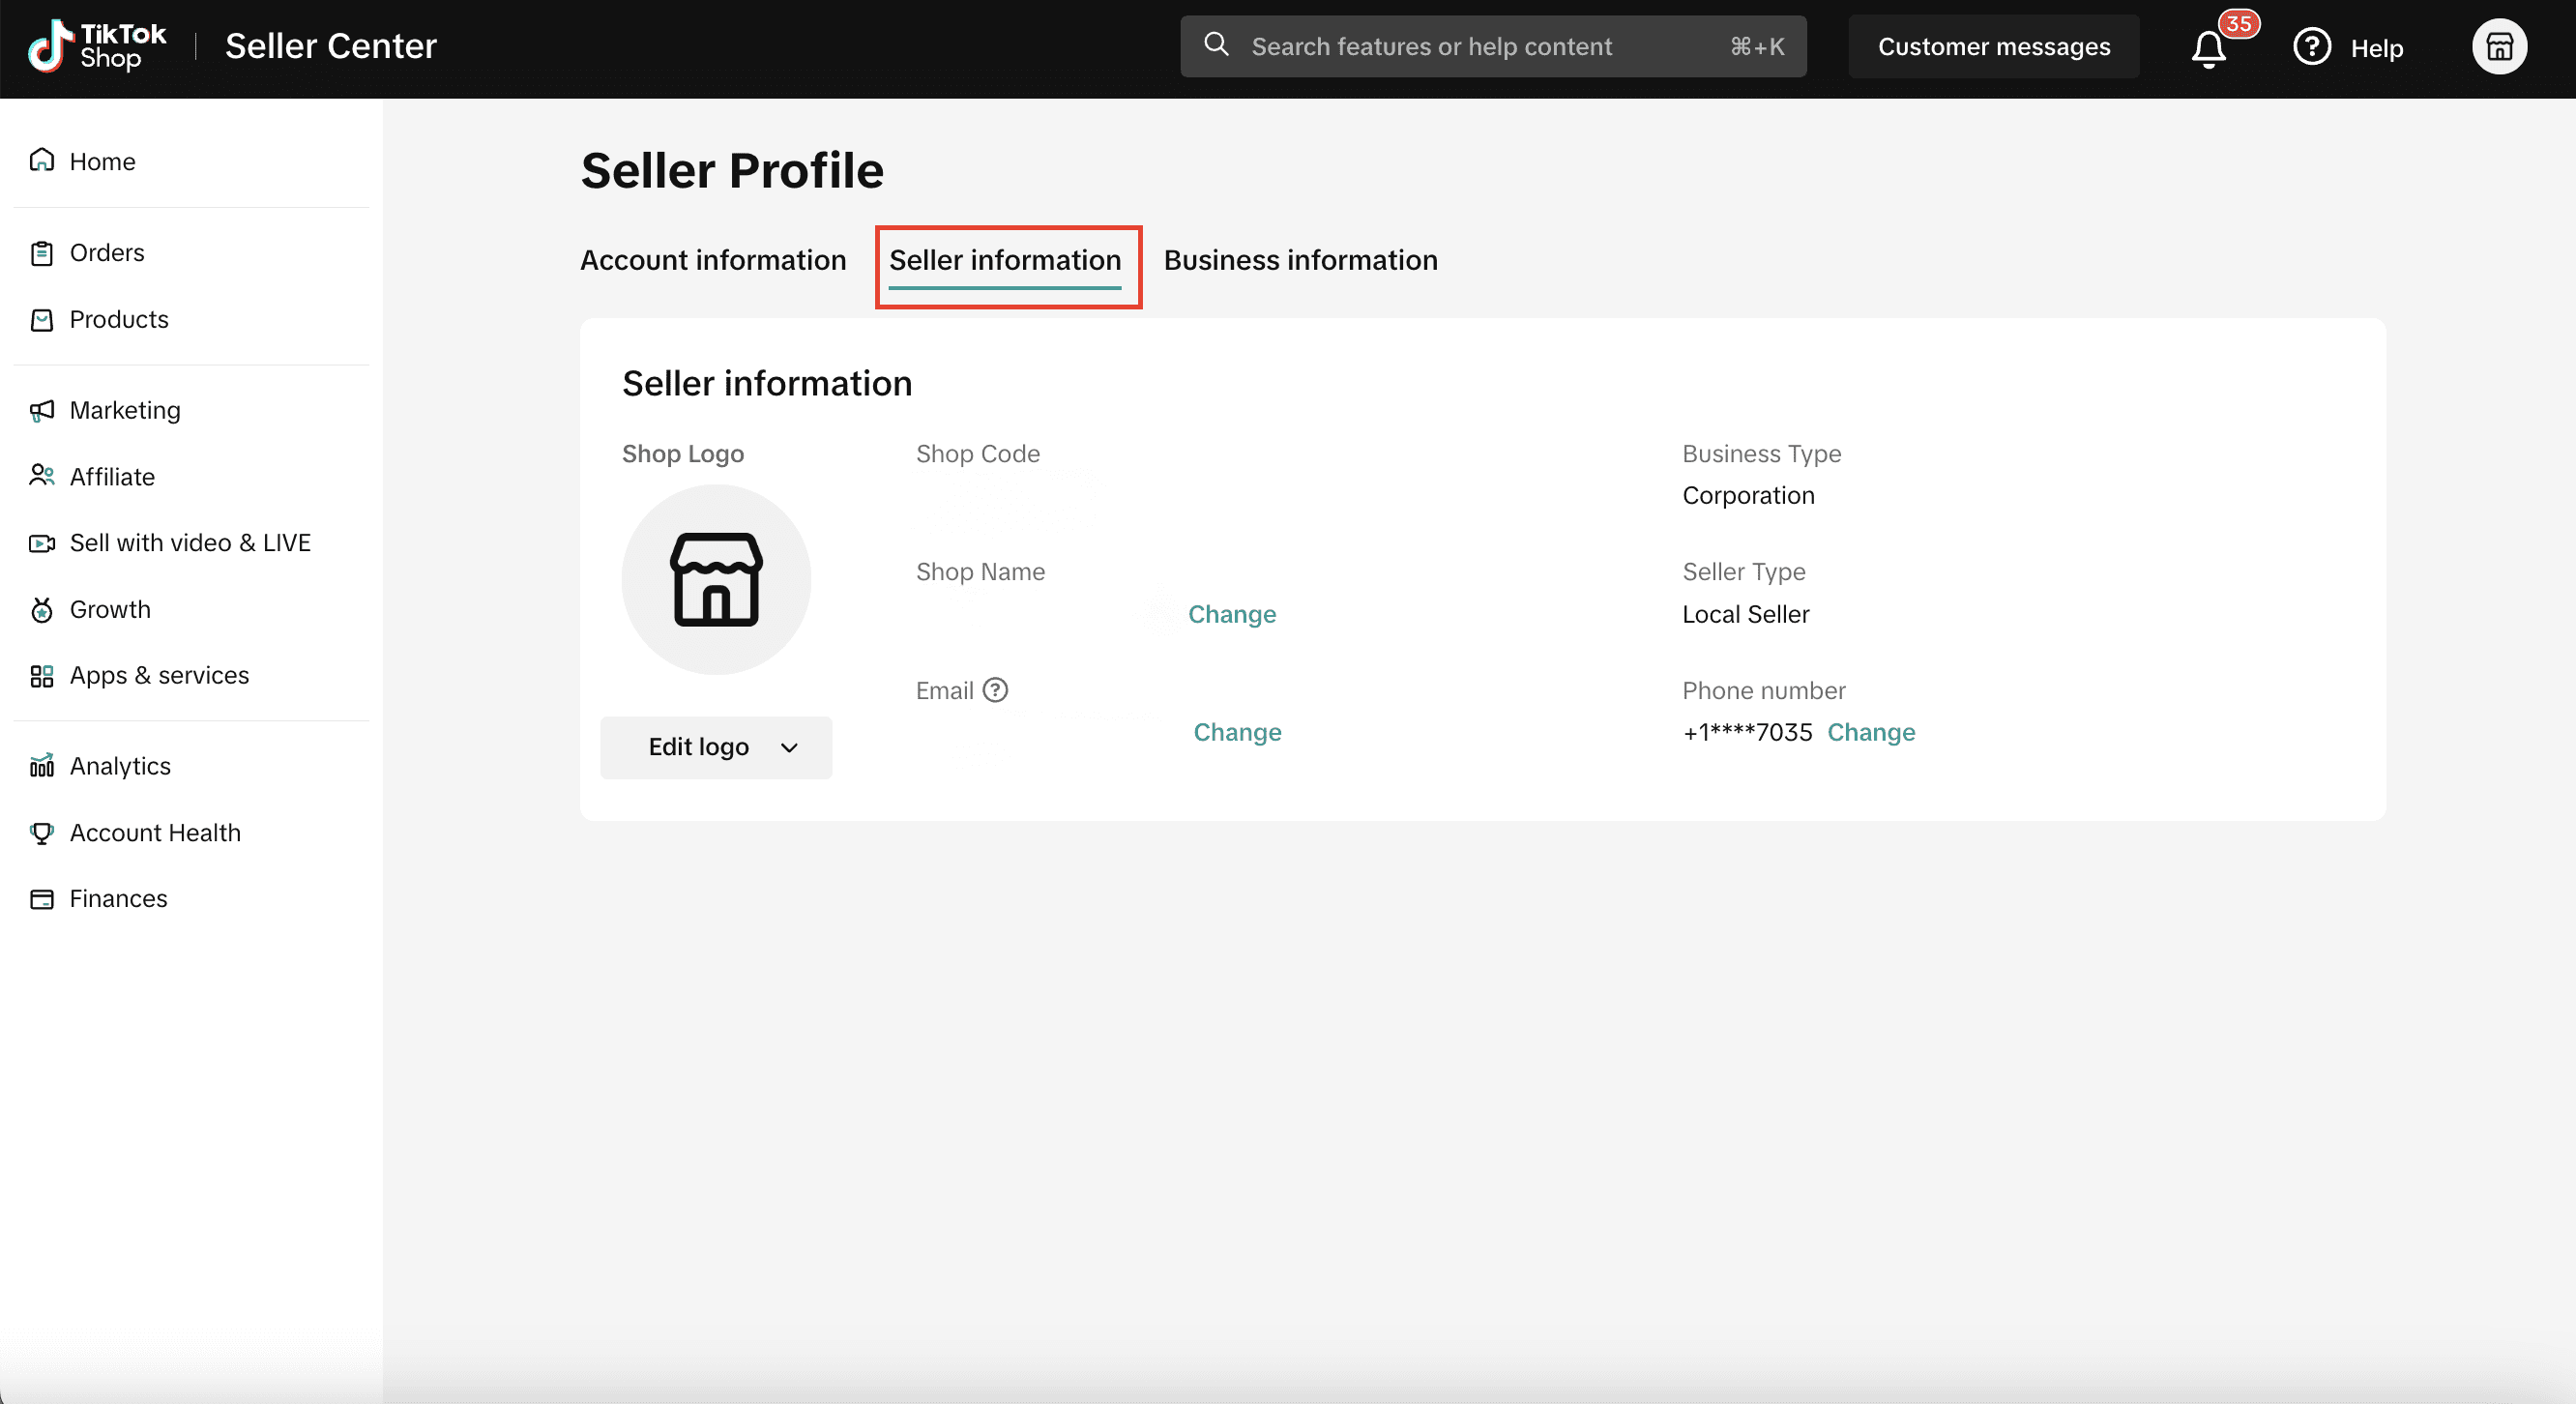This screenshot has height=1404, width=2576.
Task: Switch to Business information tab
Action: pyautogui.click(x=1300, y=260)
